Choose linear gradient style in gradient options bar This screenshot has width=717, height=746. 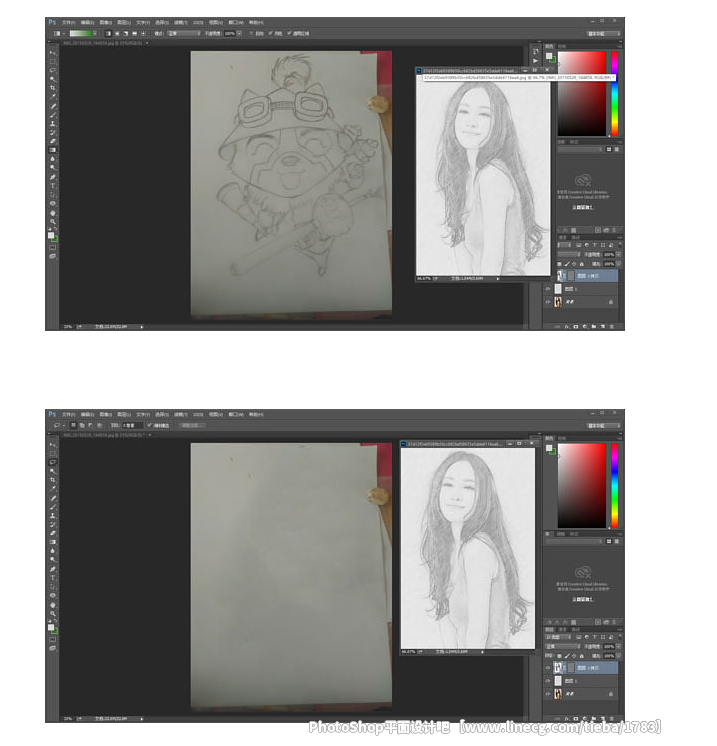(x=108, y=34)
